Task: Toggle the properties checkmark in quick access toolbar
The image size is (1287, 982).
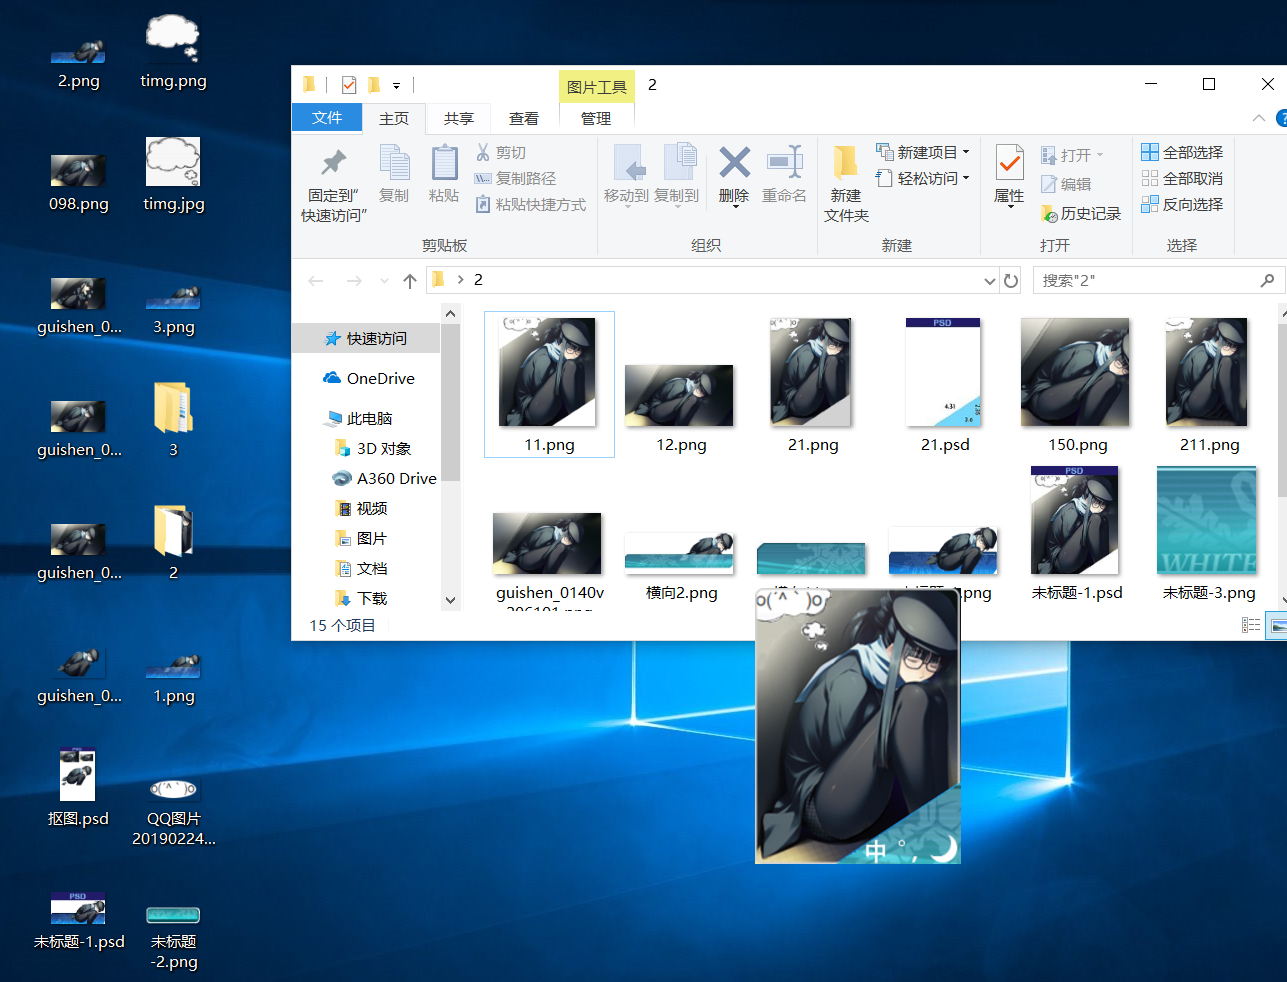Action: (349, 85)
